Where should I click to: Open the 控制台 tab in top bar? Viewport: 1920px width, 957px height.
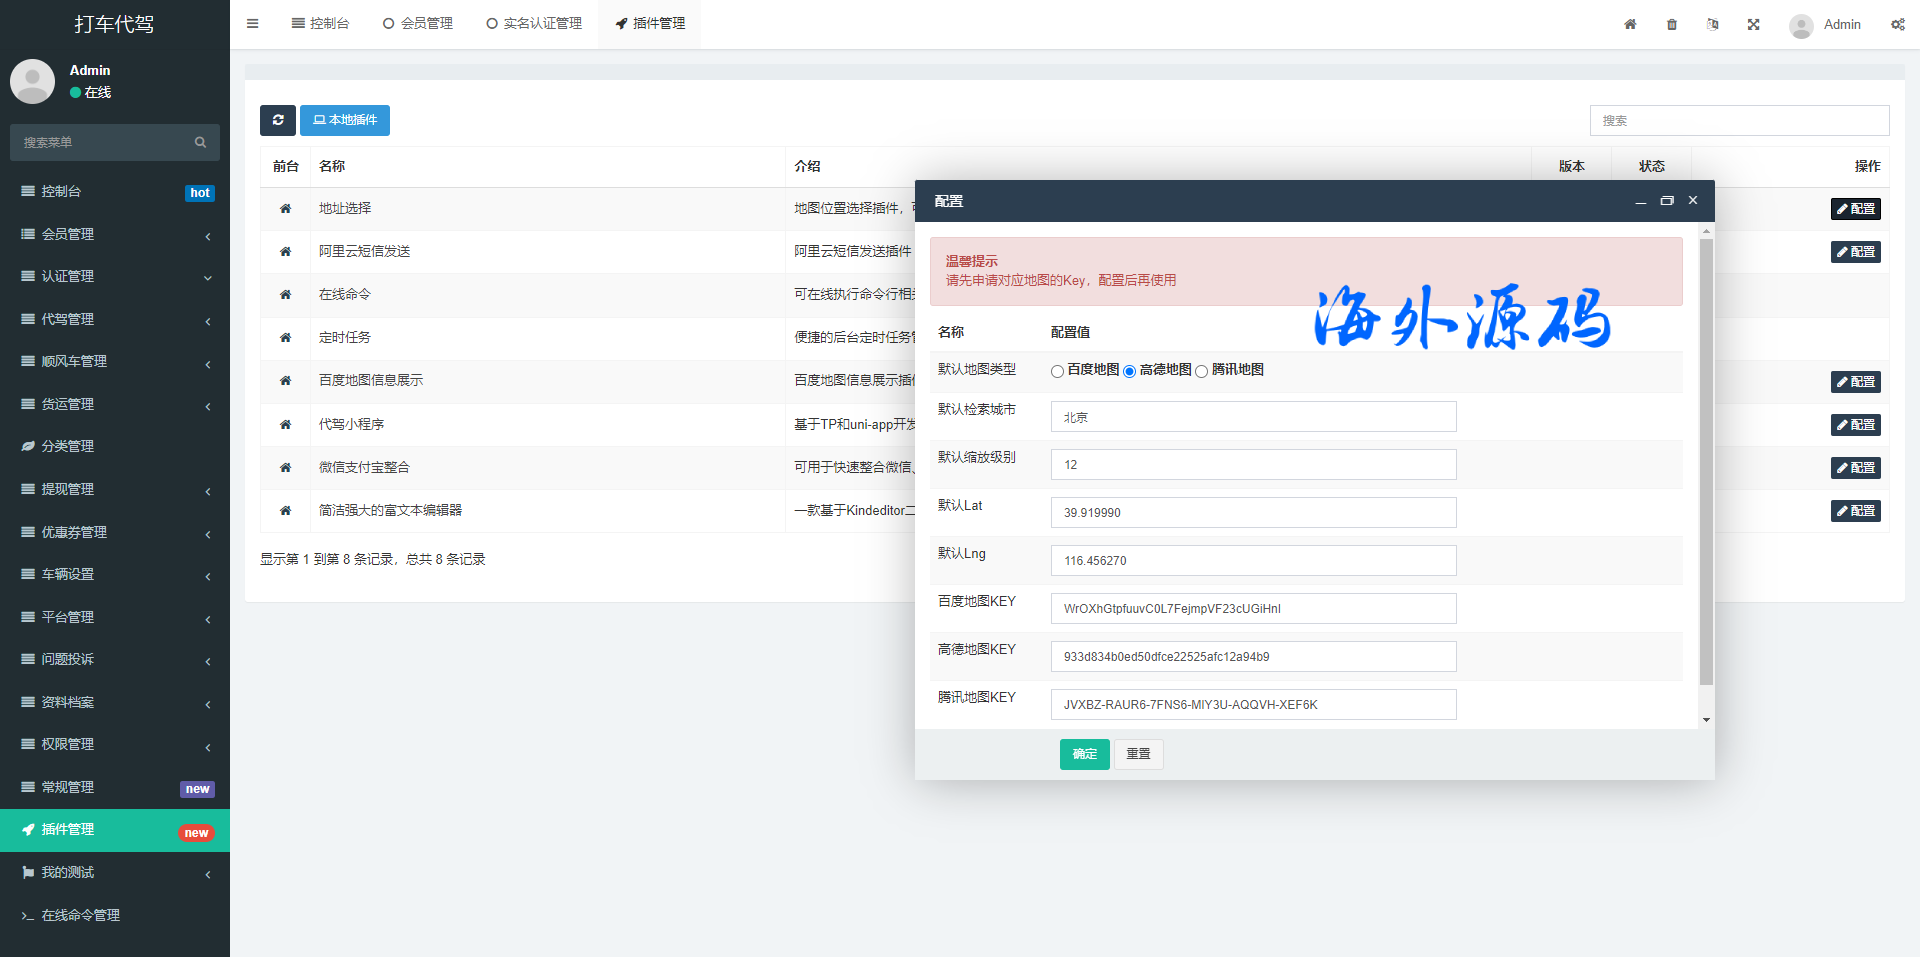tap(320, 24)
